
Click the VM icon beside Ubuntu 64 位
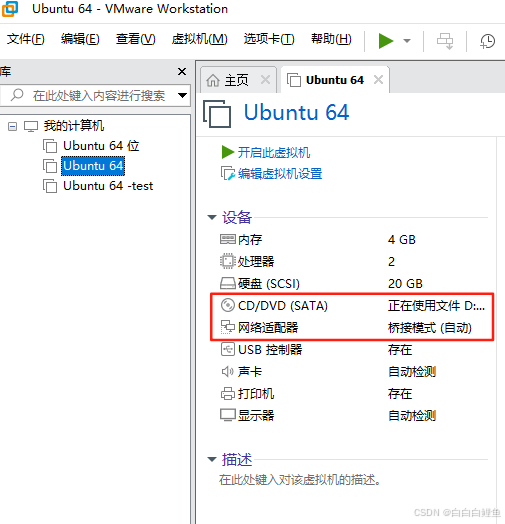[50, 146]
